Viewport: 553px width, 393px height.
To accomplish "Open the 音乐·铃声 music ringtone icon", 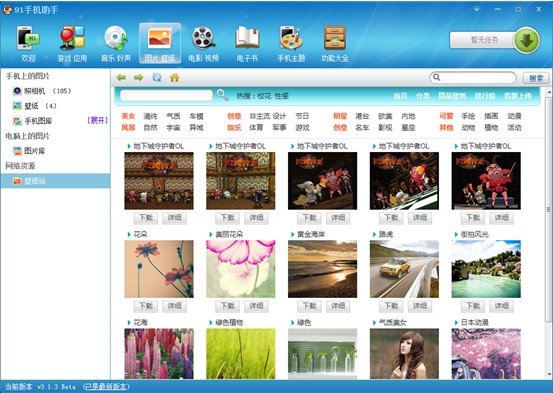I will [x=116, y=43].
